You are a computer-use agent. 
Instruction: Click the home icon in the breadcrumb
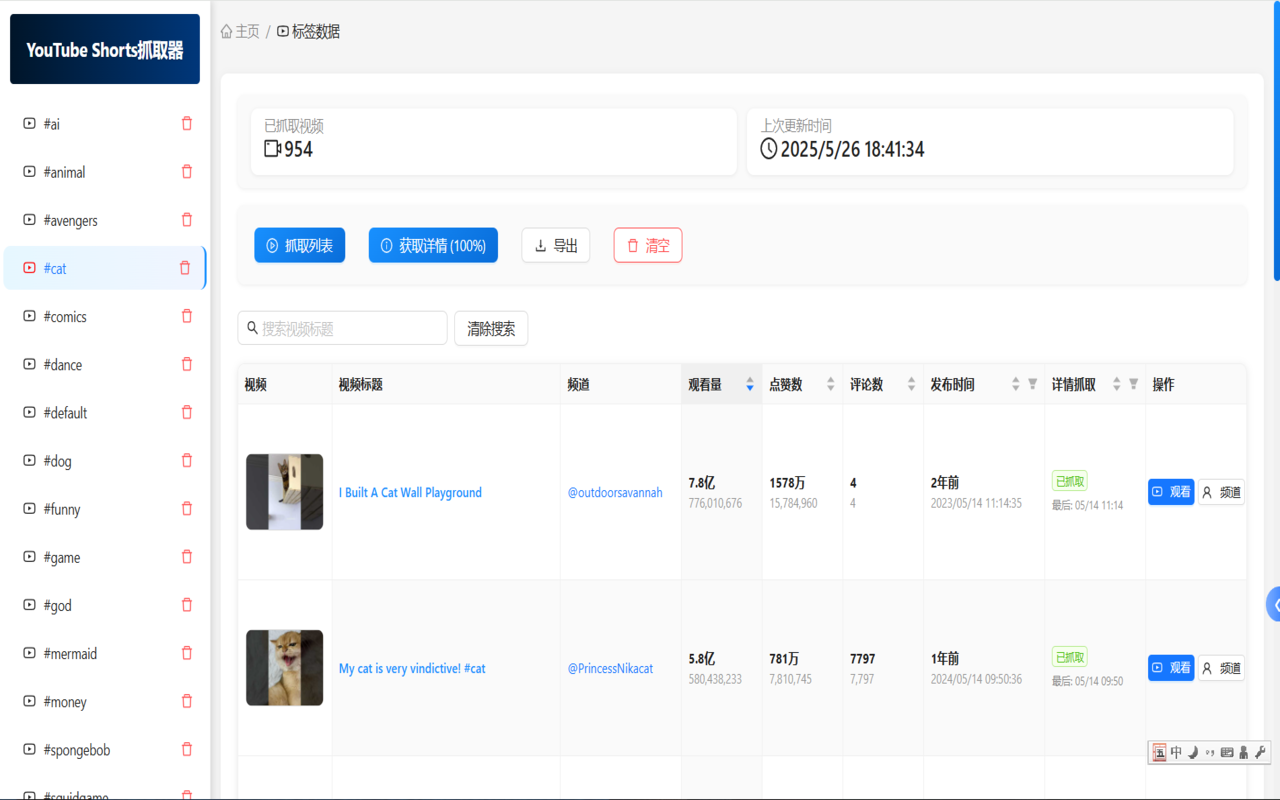(x=228, y=31)
